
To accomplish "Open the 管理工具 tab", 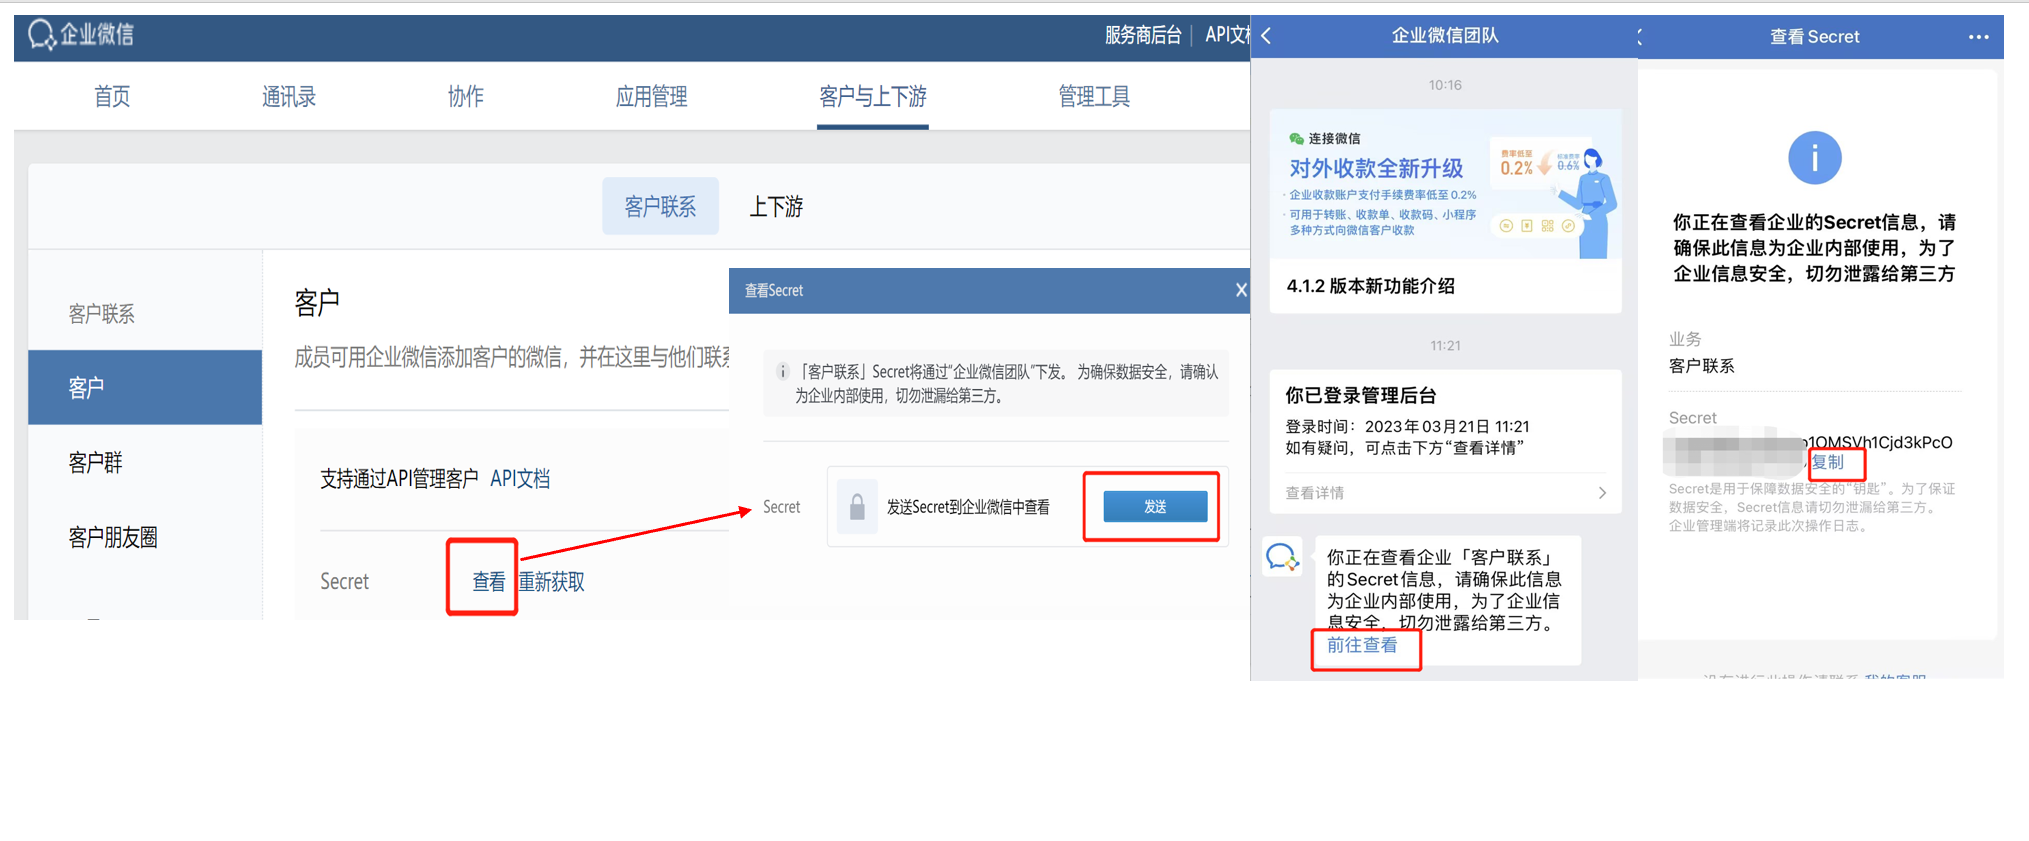I will (x=1094, y=97).
